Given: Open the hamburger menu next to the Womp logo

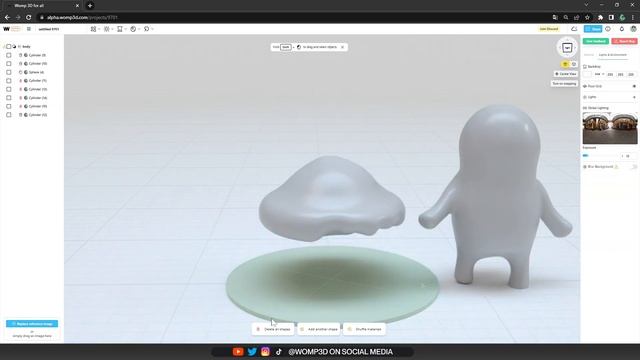Looking at the screenshot, I should 29,29.
